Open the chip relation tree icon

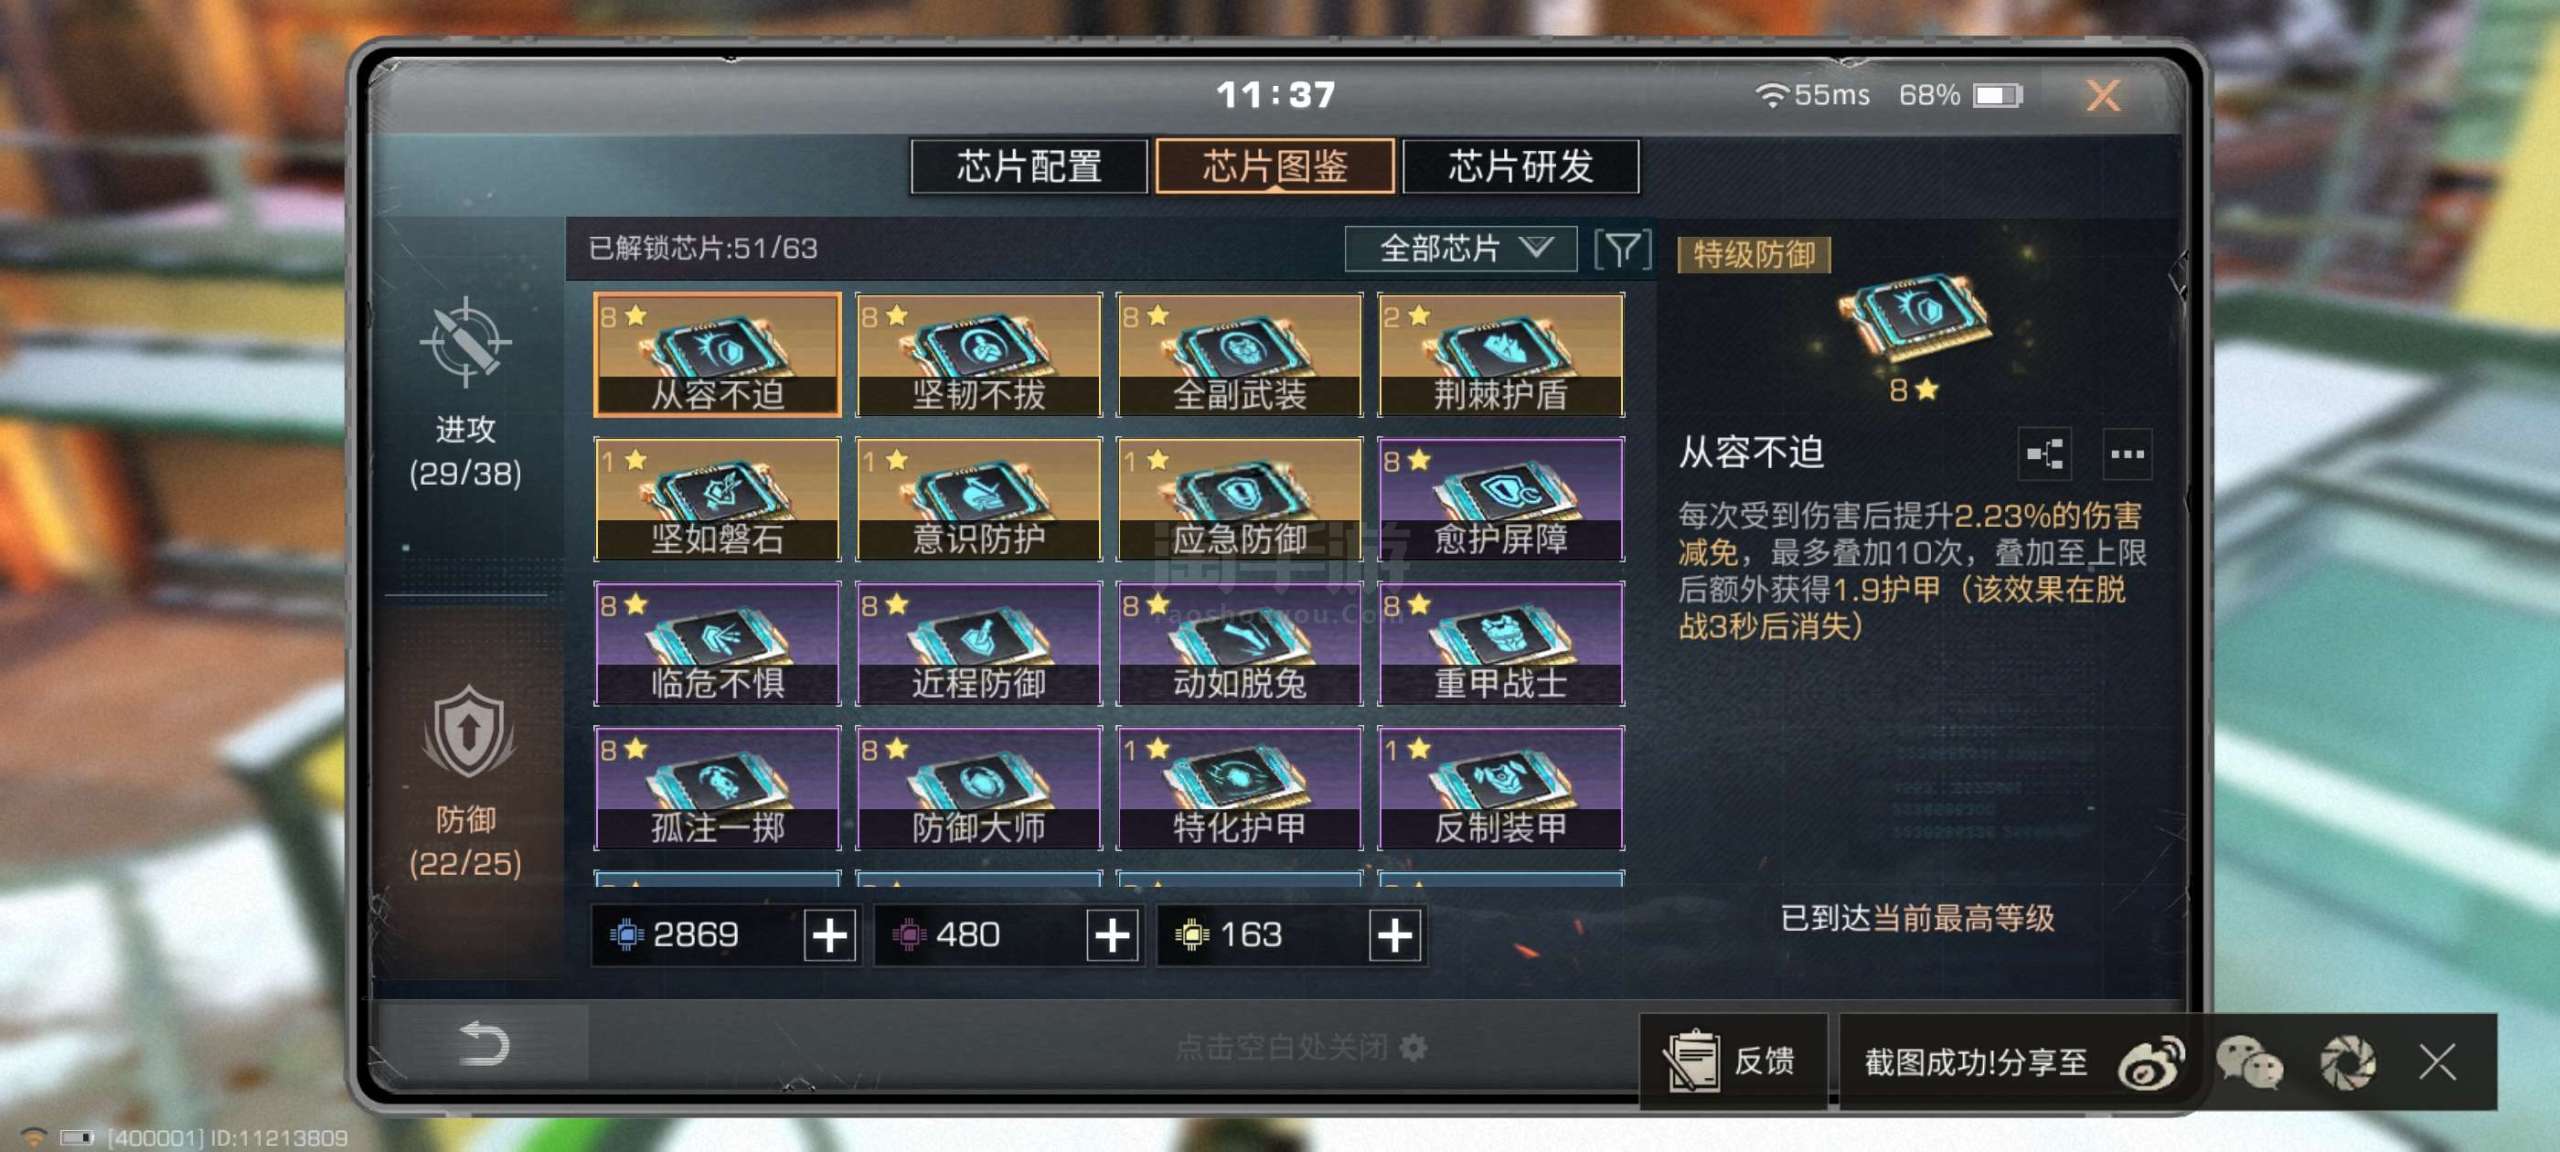point(2044,455)
